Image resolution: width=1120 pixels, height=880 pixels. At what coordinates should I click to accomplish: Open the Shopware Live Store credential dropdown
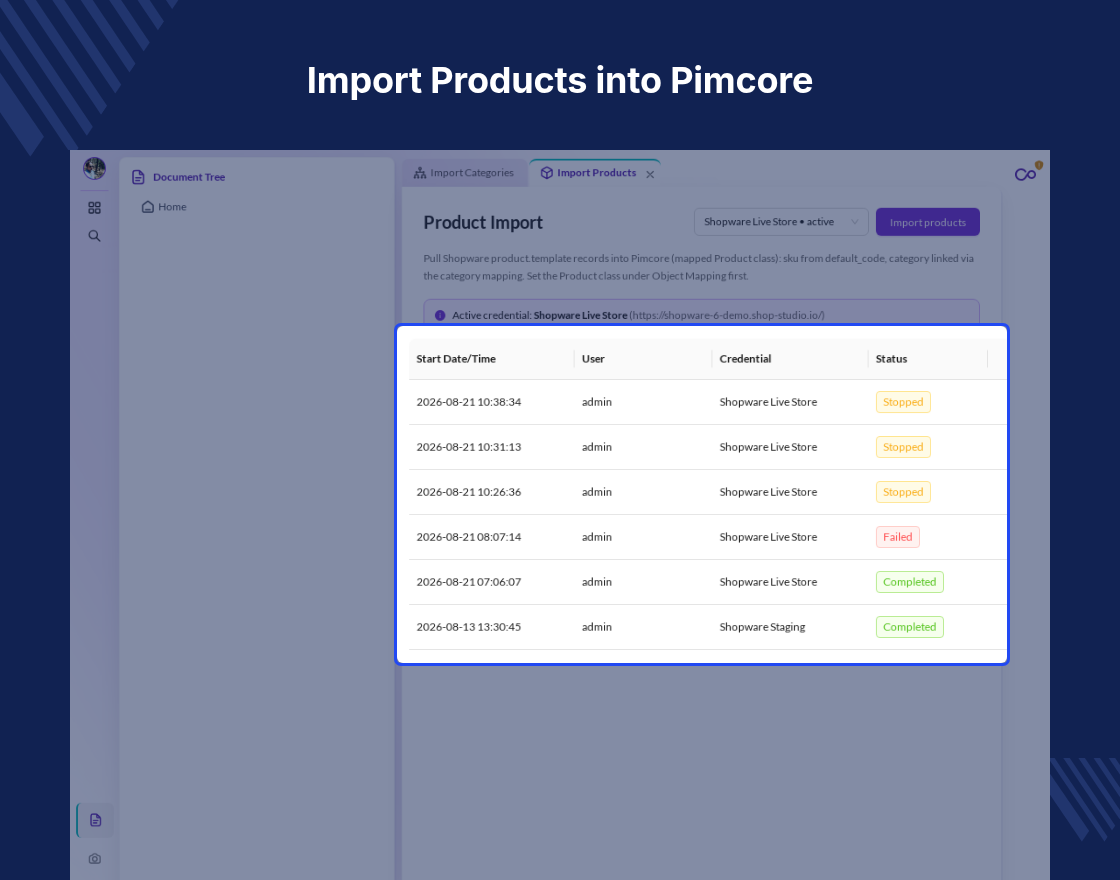(781, 222)
